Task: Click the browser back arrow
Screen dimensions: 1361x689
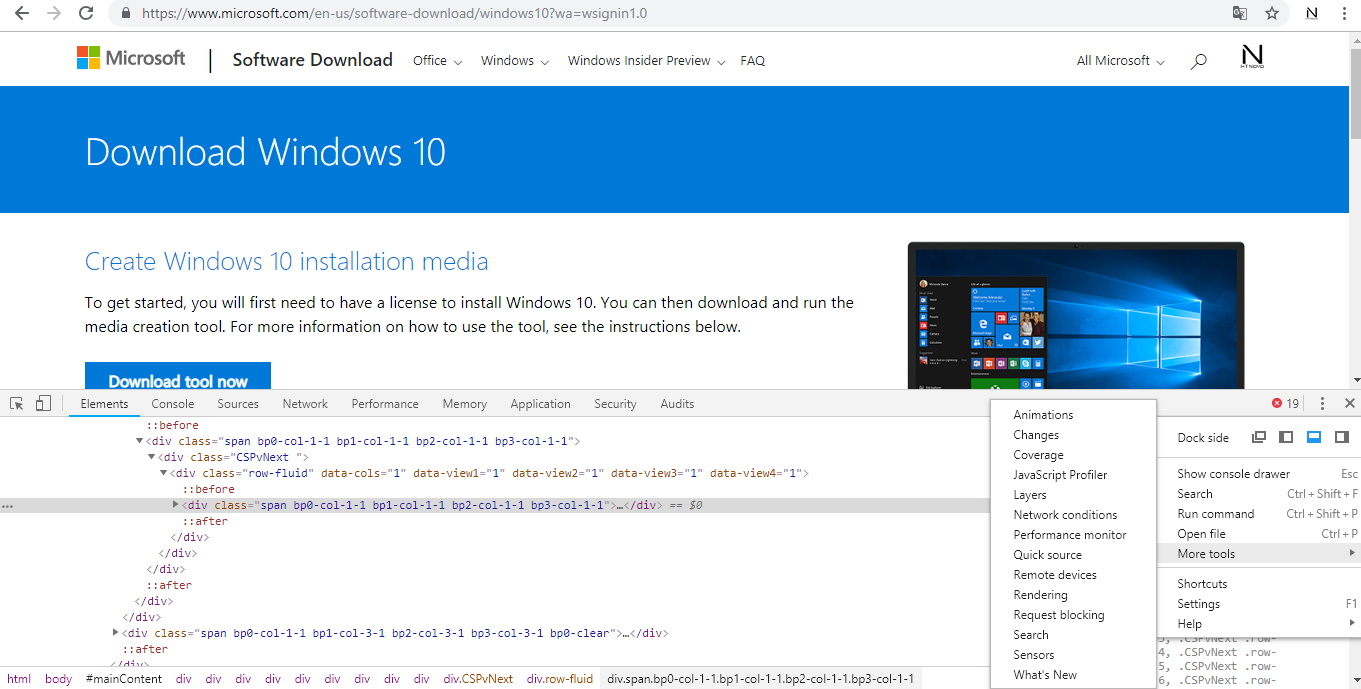Action: (22, 14)
